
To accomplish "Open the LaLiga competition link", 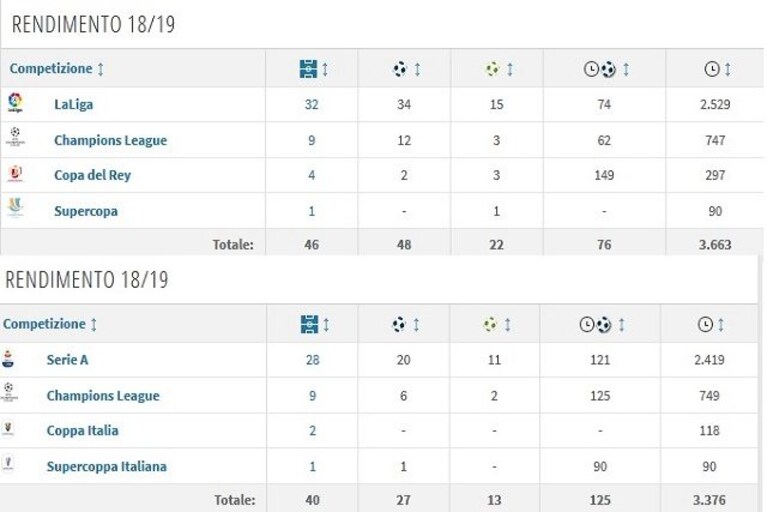I will click(x=73, y=105).
